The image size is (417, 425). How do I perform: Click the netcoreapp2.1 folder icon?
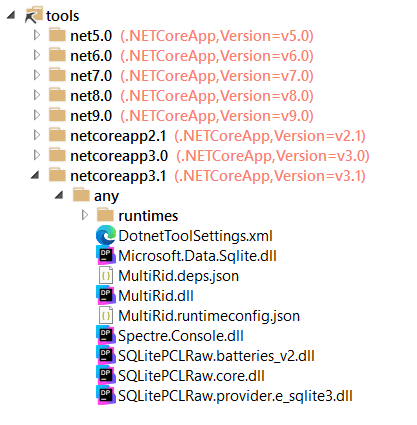pyautogui.click(x=57, y=135)
